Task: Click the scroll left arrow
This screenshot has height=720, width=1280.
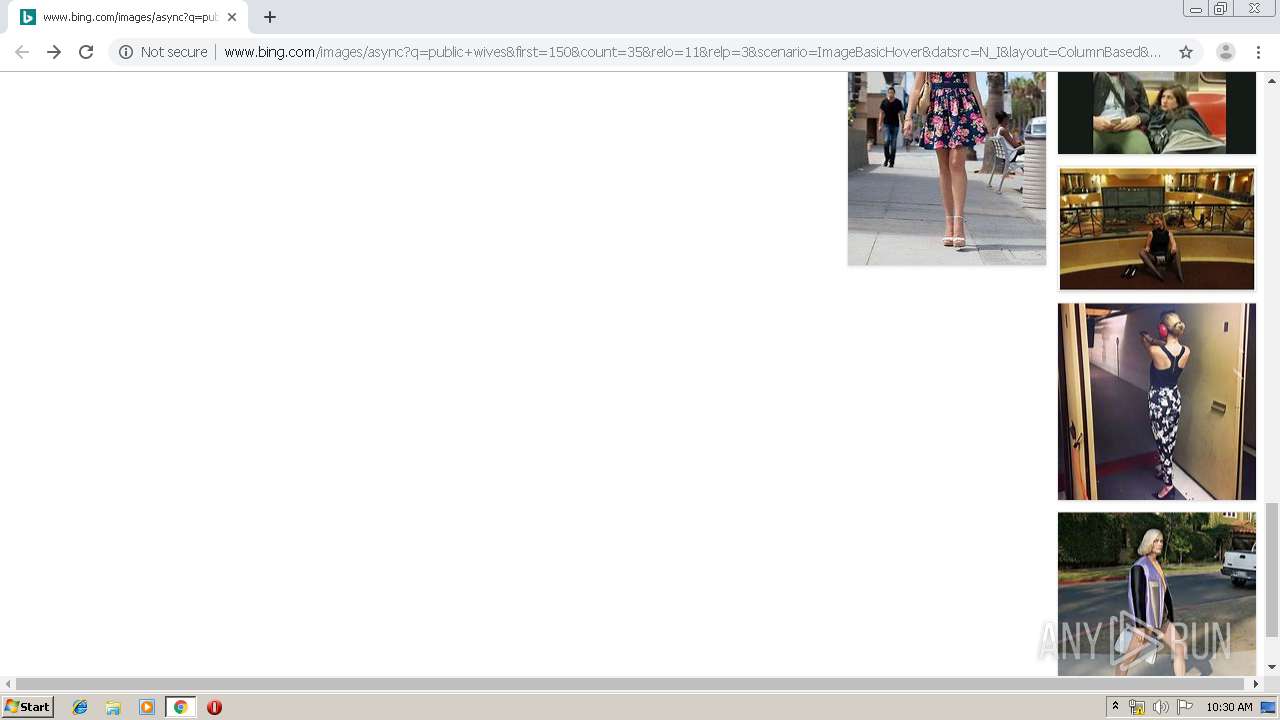Action: point(8,684)
